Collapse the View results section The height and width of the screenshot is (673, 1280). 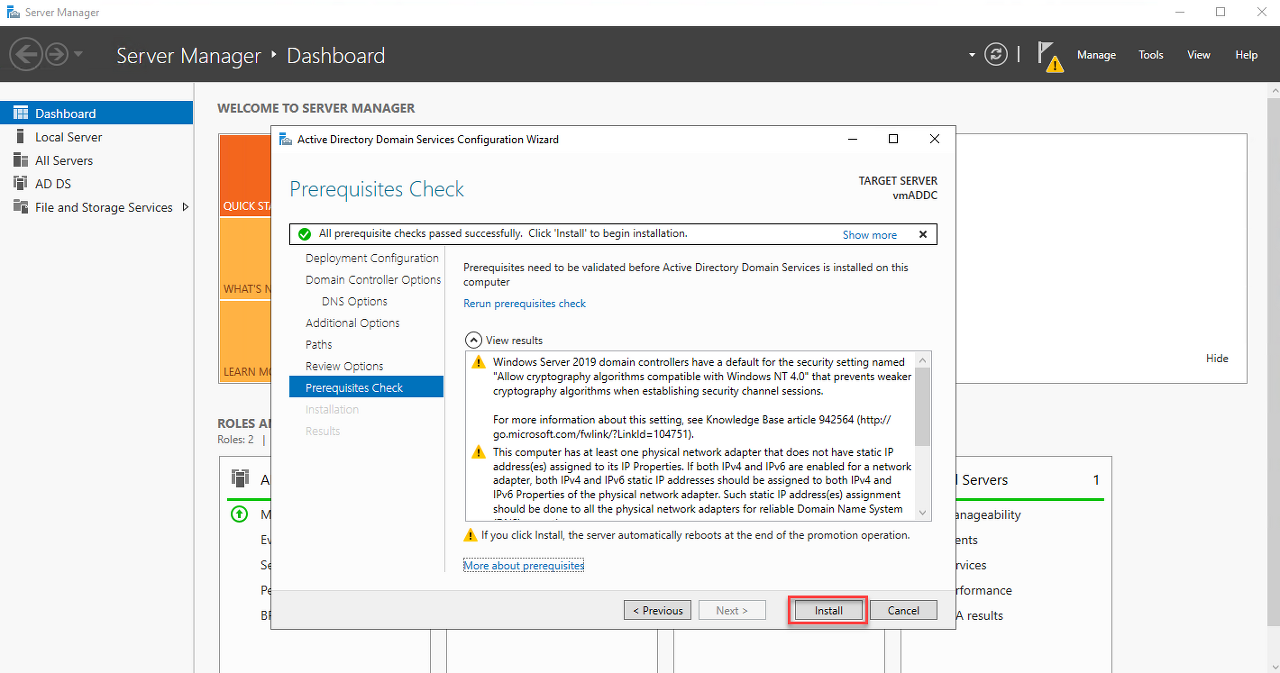click(x=472, y=340)
